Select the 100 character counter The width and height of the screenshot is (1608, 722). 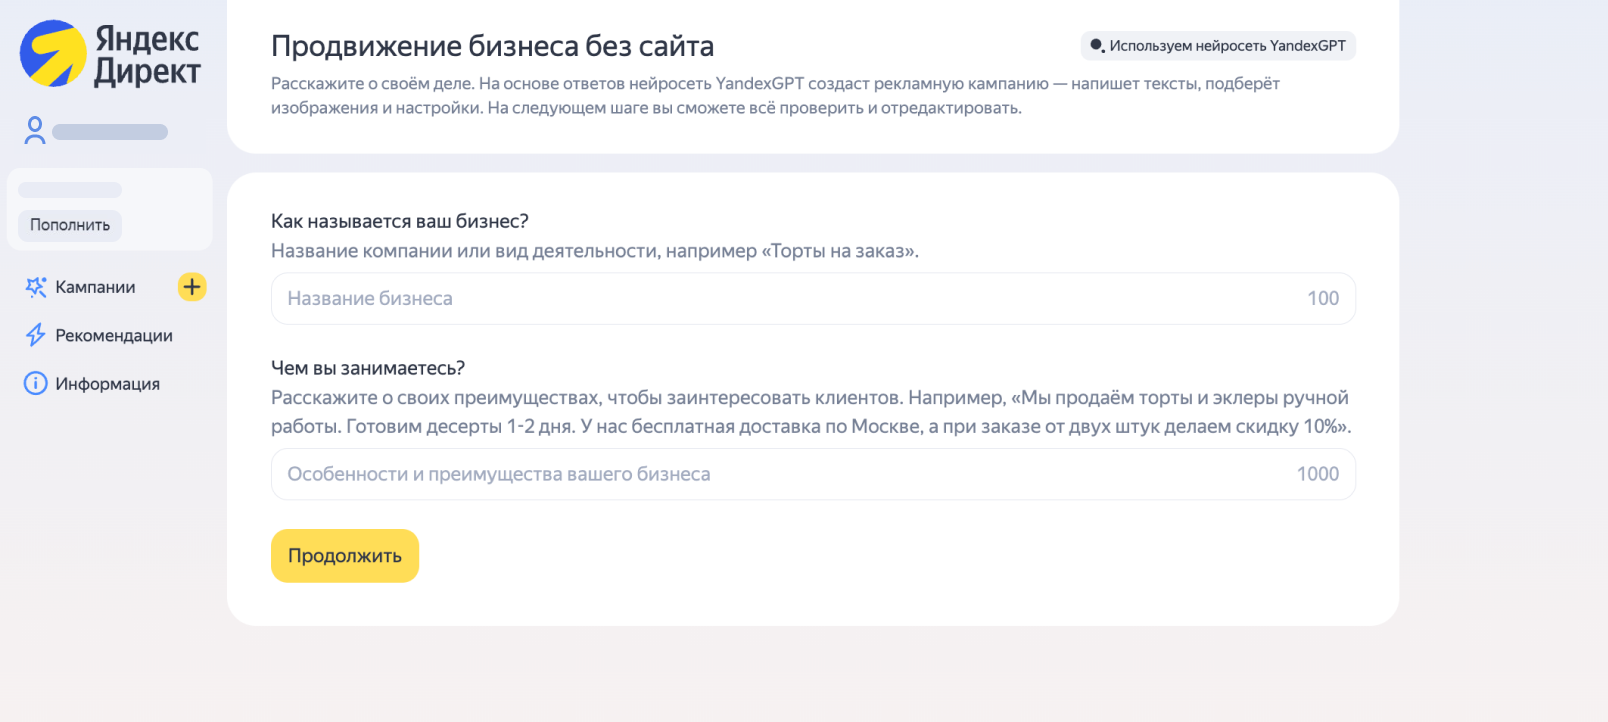point(1323,298)
